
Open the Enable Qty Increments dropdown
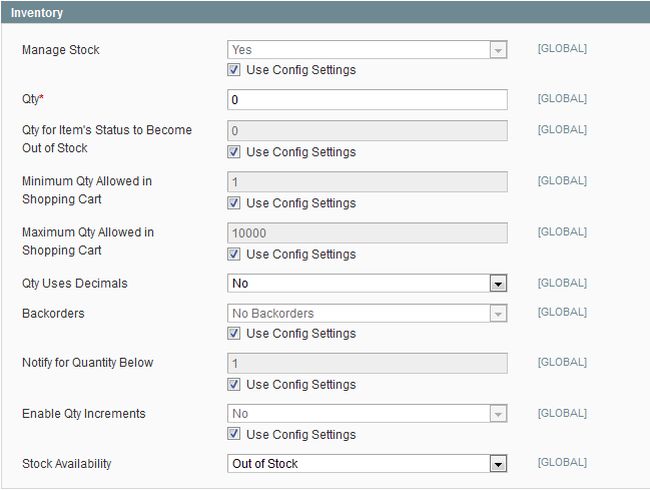[367, 414]
